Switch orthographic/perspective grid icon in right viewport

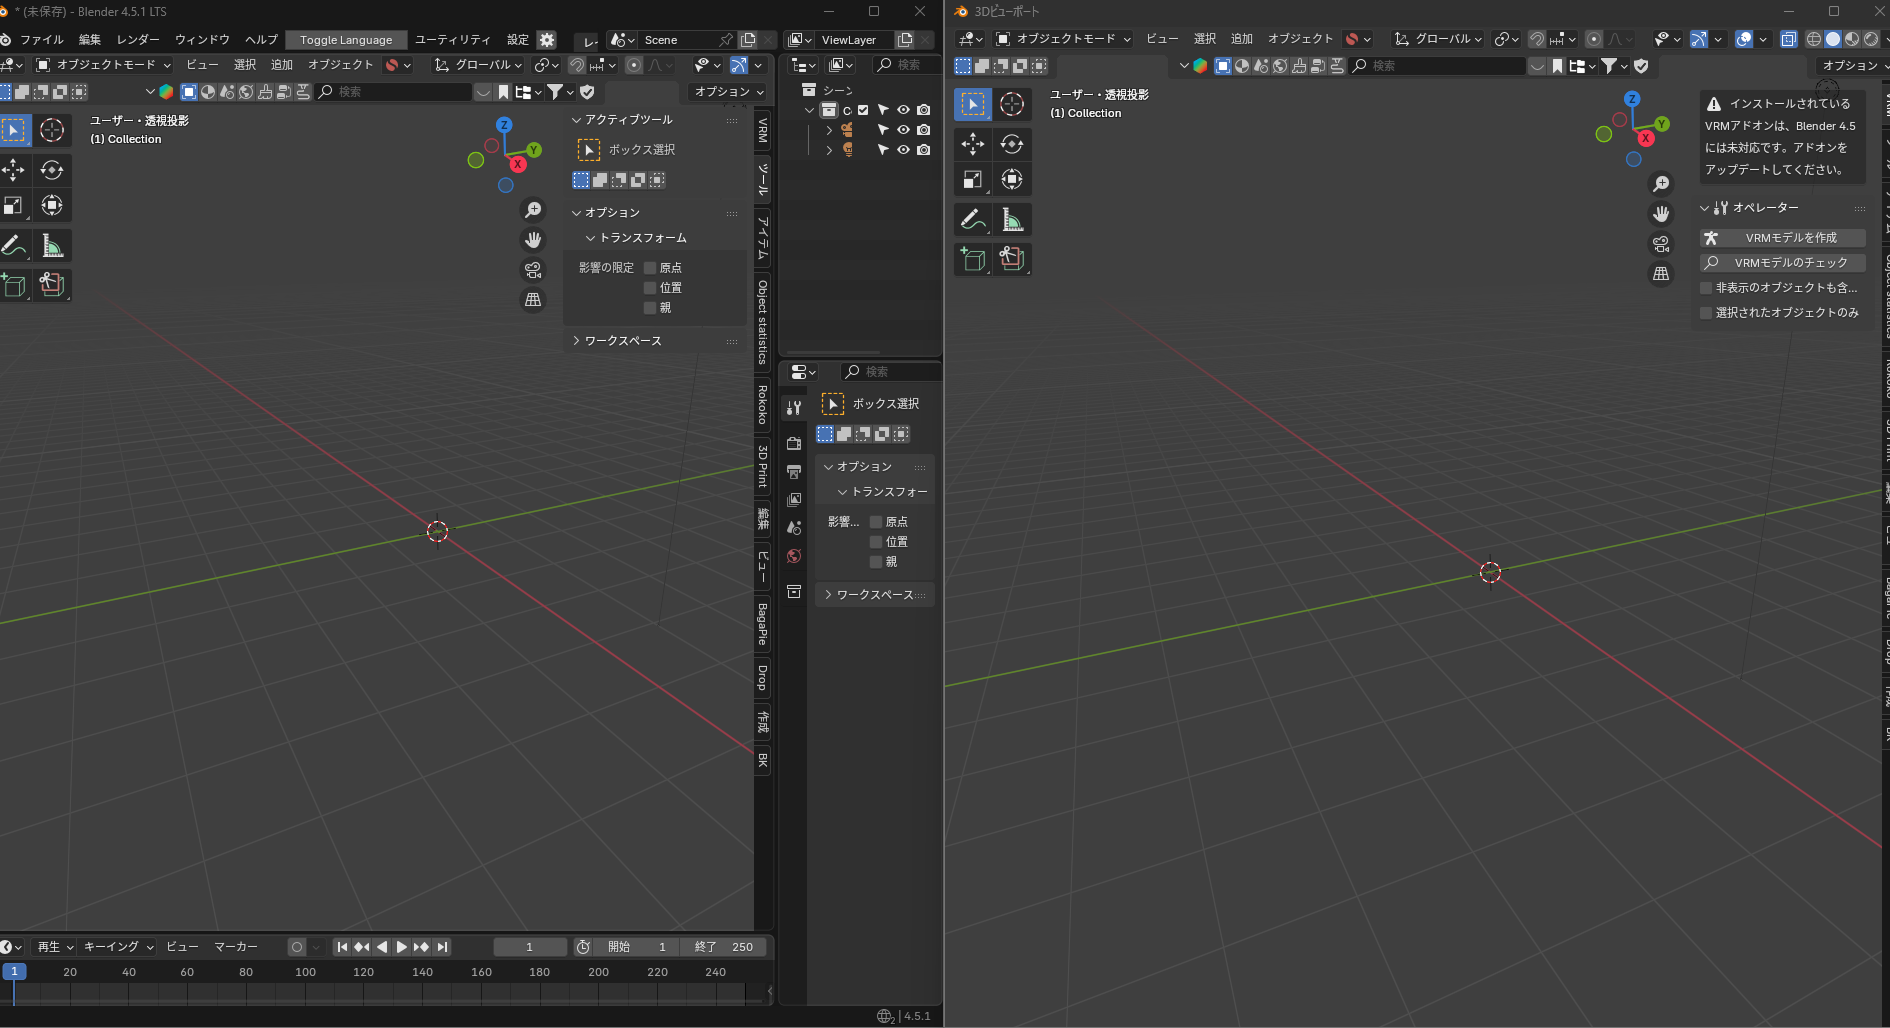pyautogui.click(x=1660, y=274)
